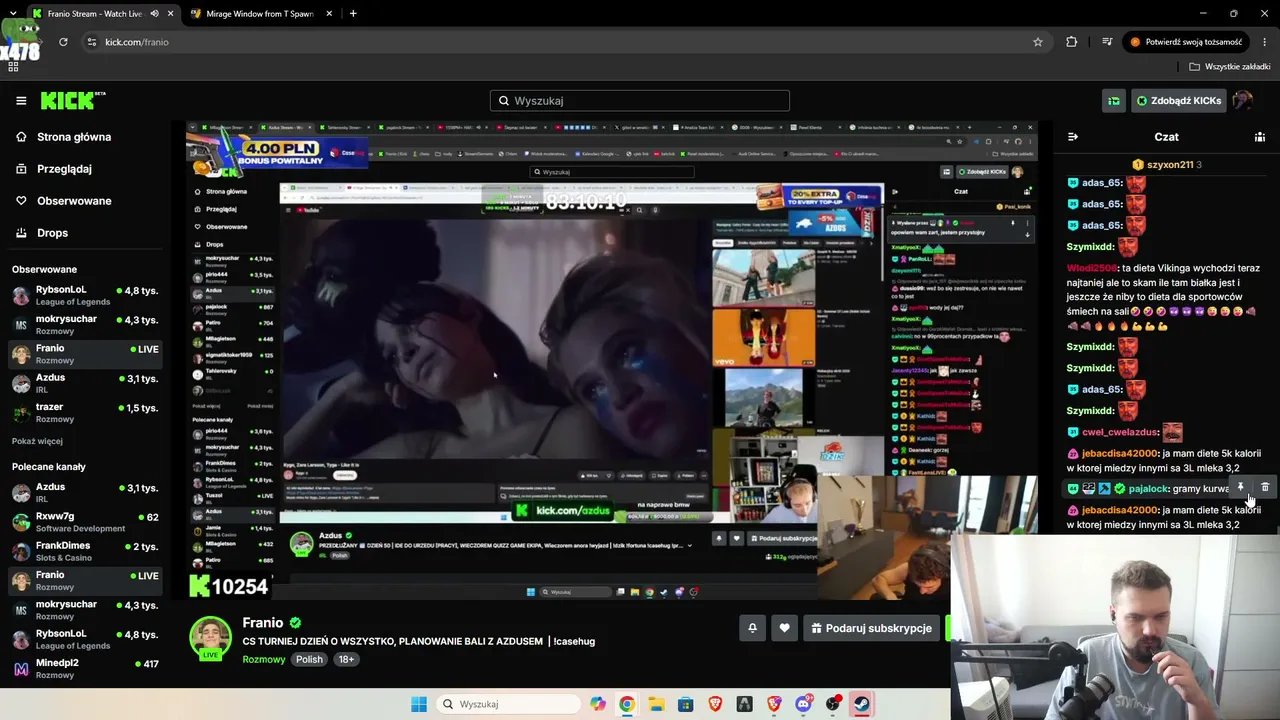Image resolution: width=1280 pixels, height=720 pixels.
Task: Open File Explorer from the taskbar
Action: click(656, 704)
